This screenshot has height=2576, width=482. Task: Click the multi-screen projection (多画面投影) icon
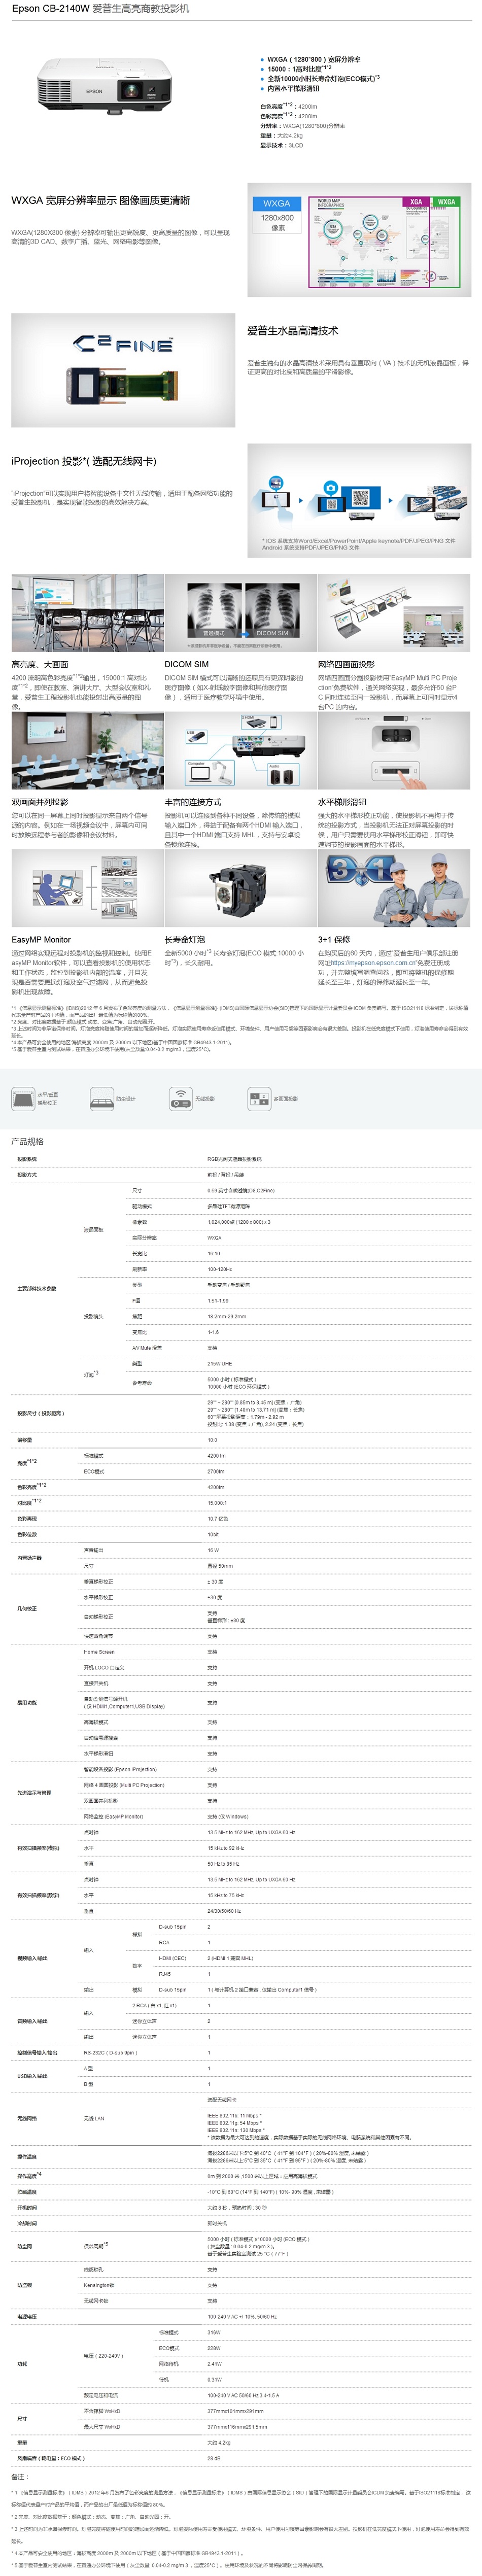tap(259, 1098)
